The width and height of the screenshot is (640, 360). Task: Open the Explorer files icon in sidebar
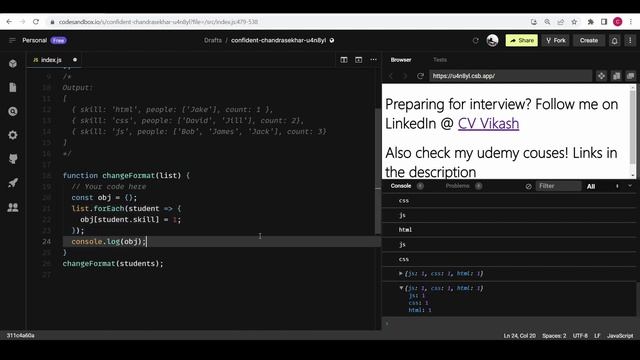click(x=13, y=87)
